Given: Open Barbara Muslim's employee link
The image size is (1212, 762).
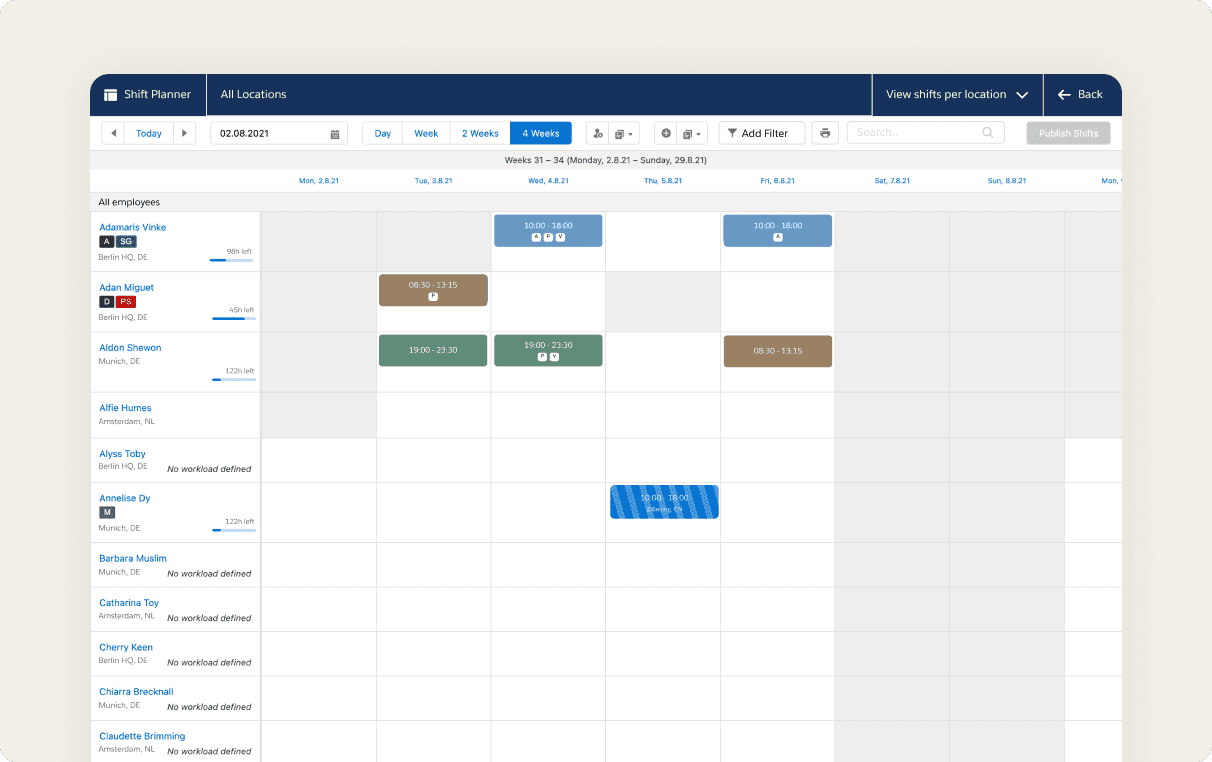Looking at the screenshot, I should click(x=133, y=558).
